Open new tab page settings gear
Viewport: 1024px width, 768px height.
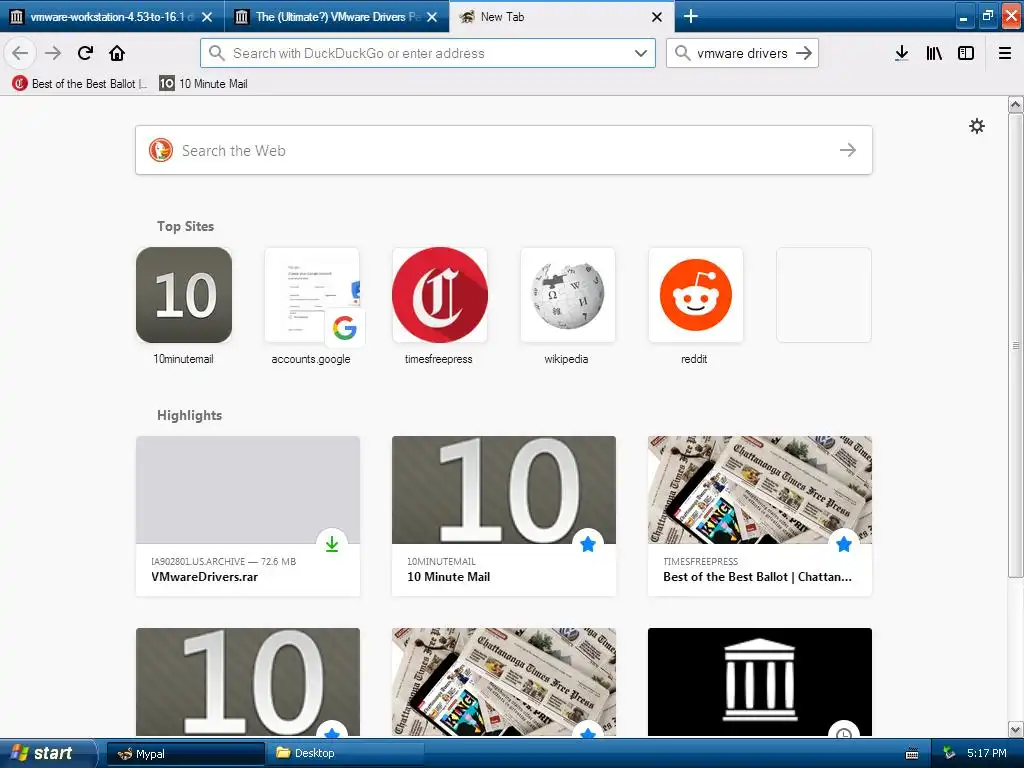[x=977, y=126]
